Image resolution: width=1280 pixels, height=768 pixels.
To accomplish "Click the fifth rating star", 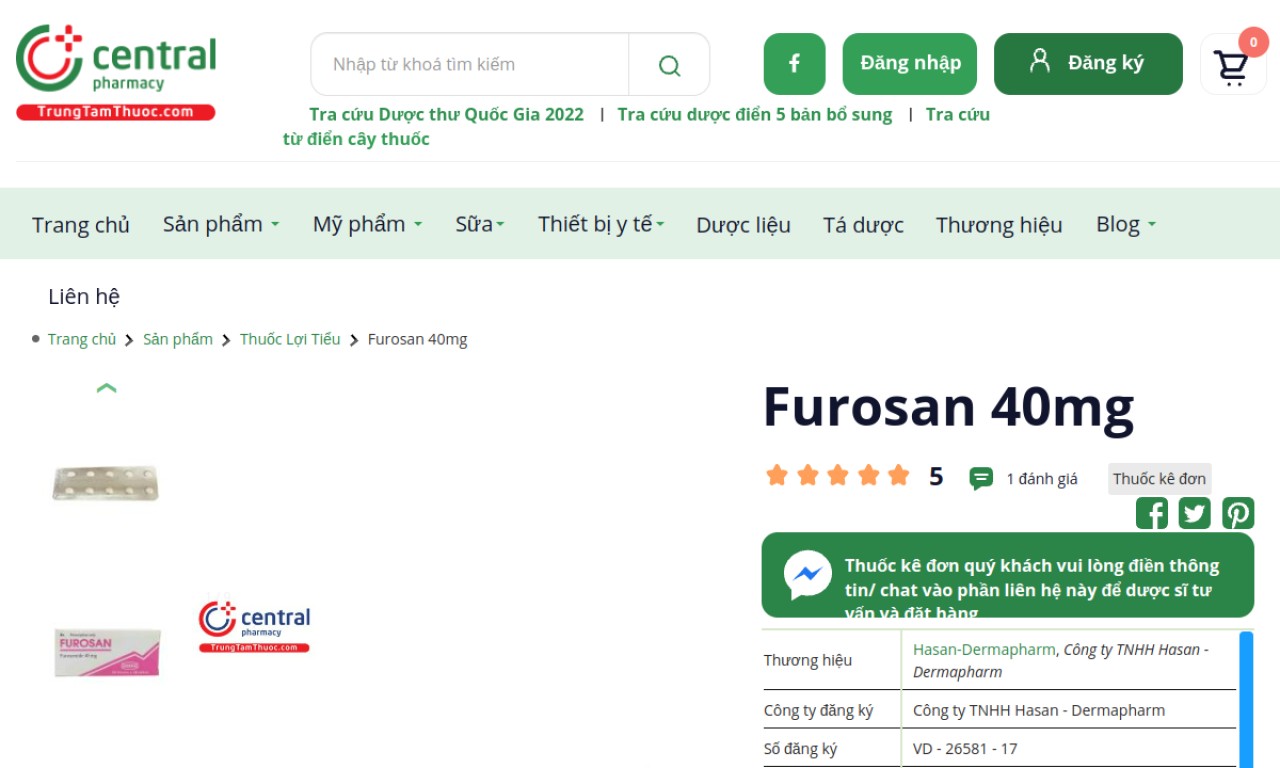I will pyautogui.click(x=899, y=475).
